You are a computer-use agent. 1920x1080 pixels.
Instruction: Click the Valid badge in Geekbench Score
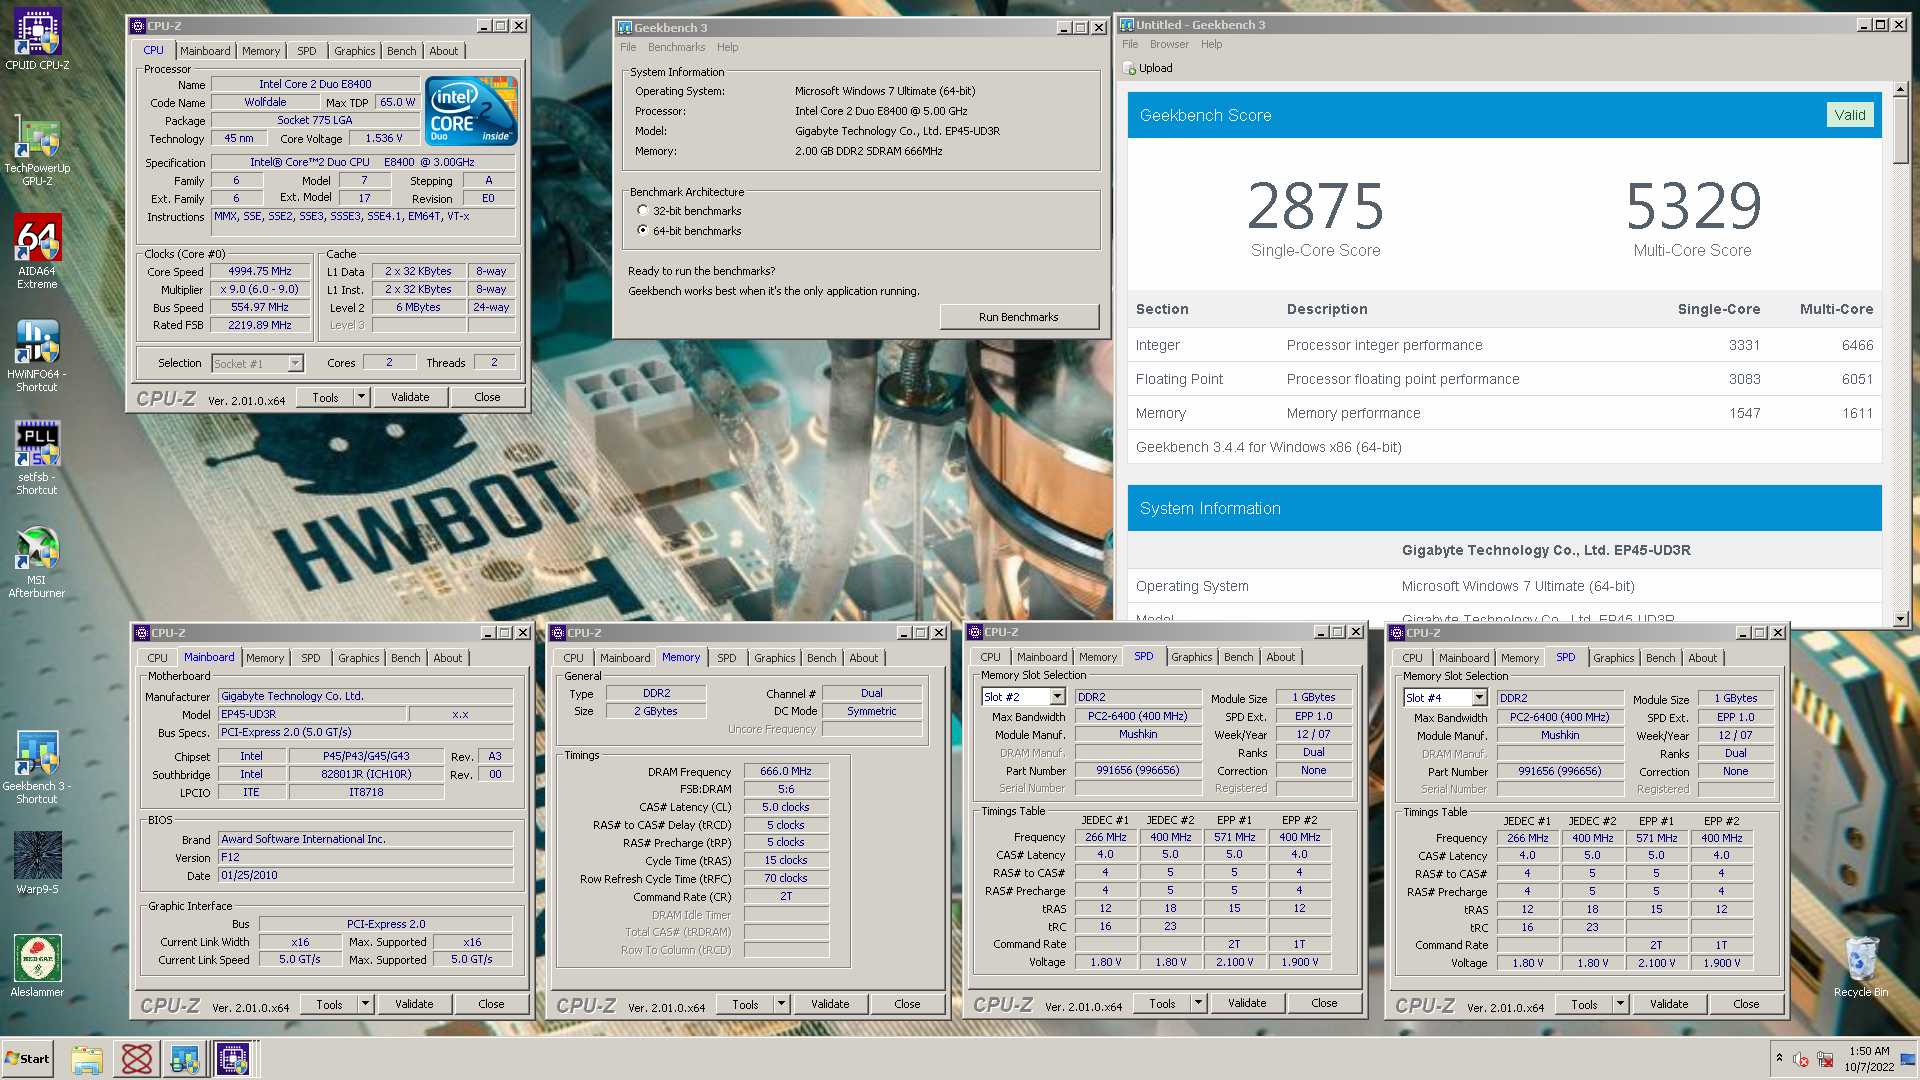click(x=1849, y=115)
